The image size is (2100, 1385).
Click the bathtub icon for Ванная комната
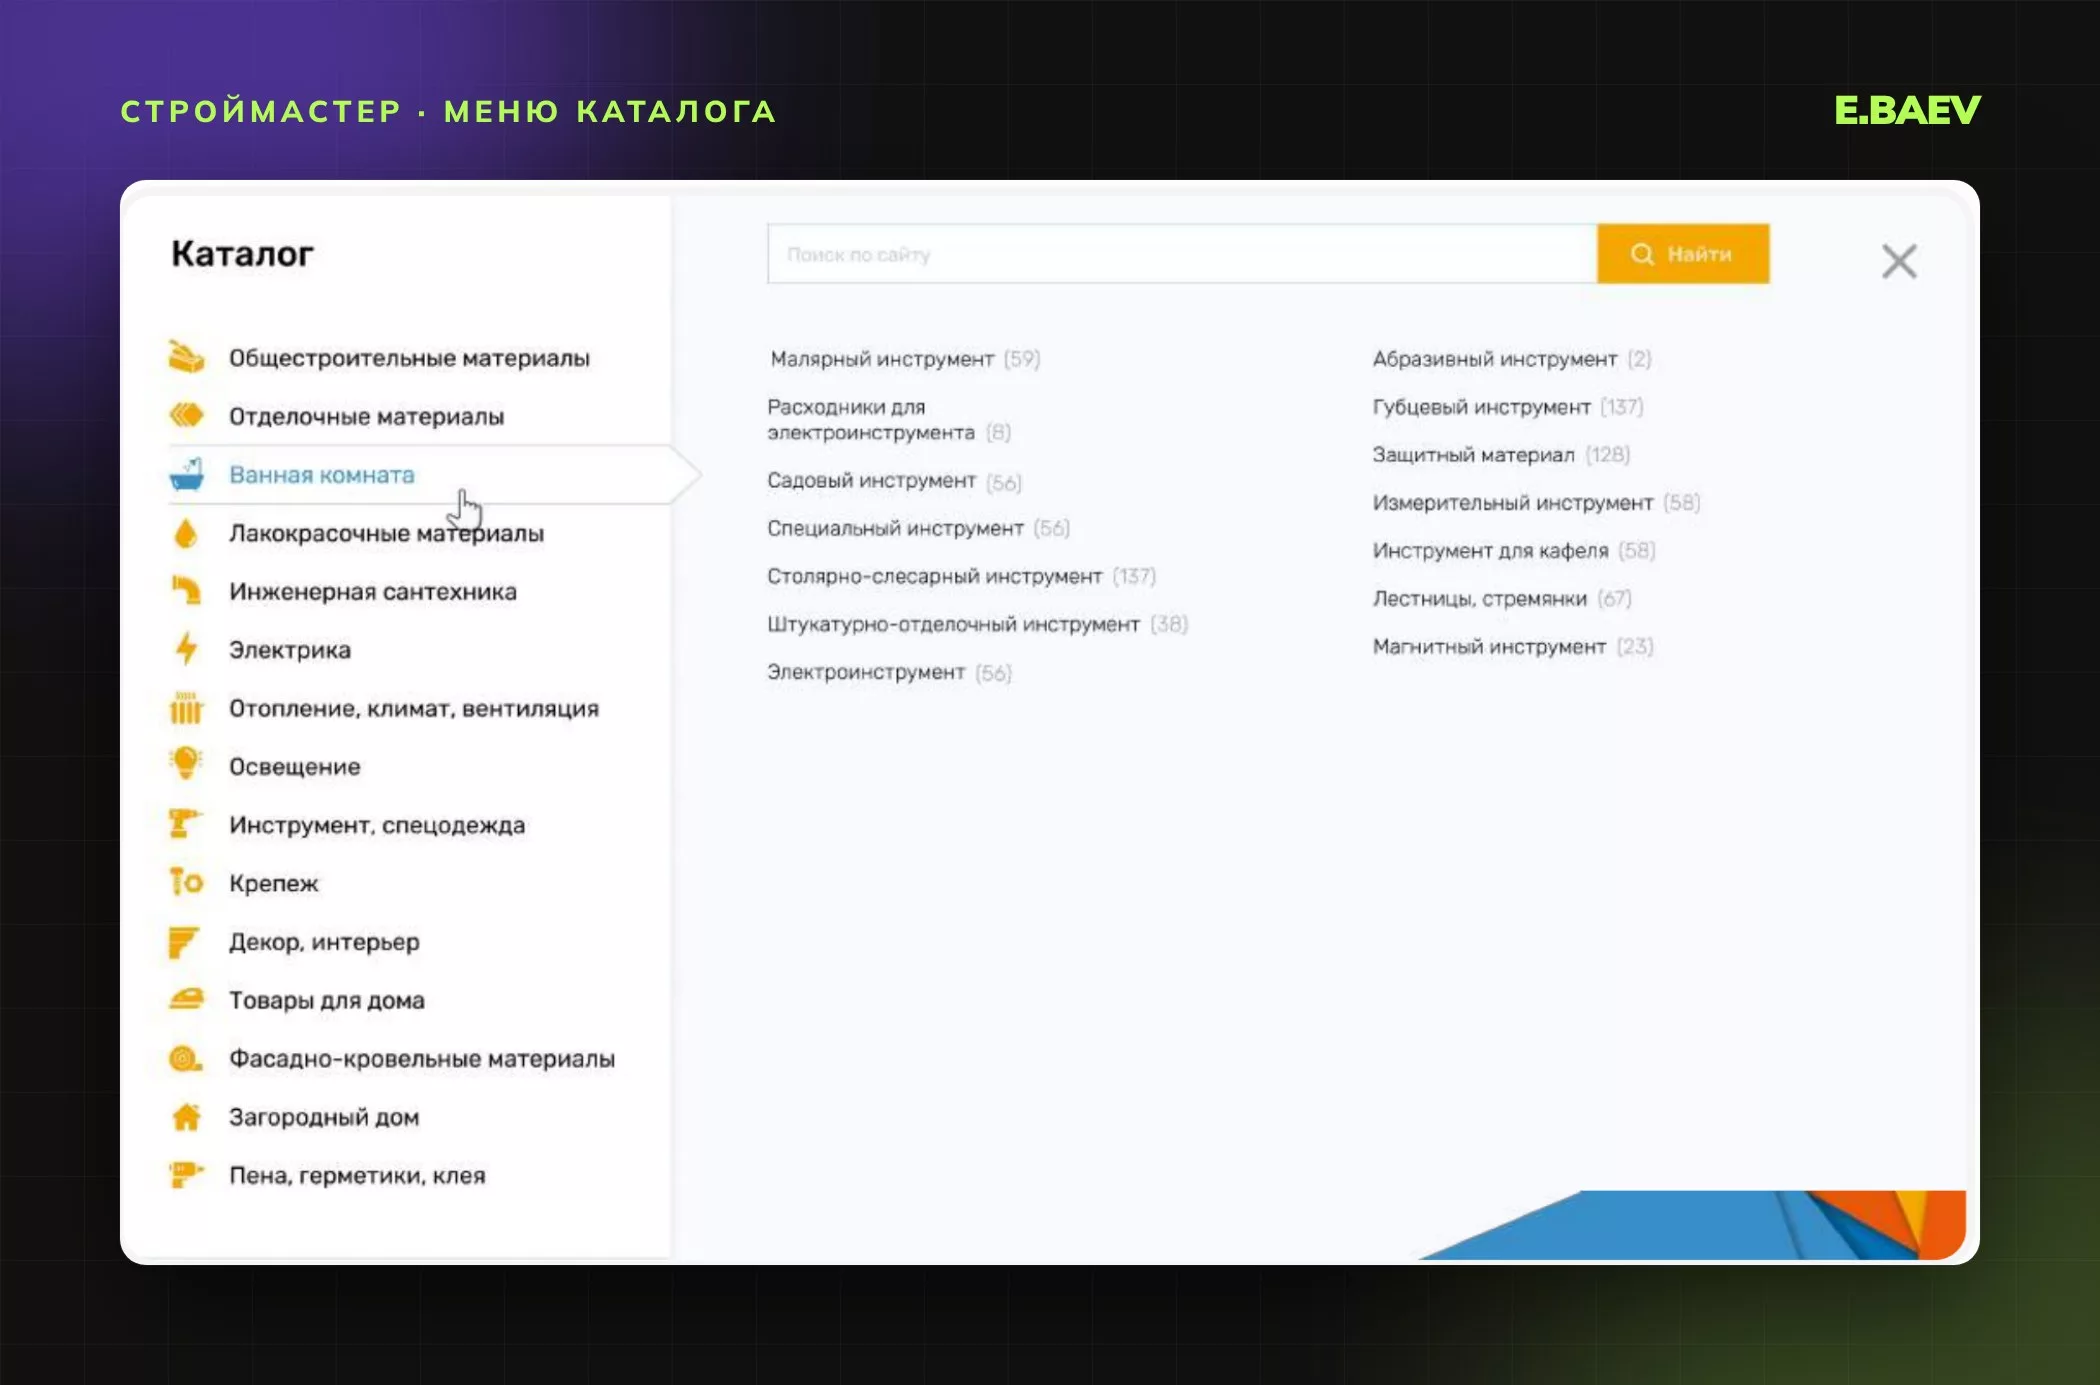(x=186, y=474)
